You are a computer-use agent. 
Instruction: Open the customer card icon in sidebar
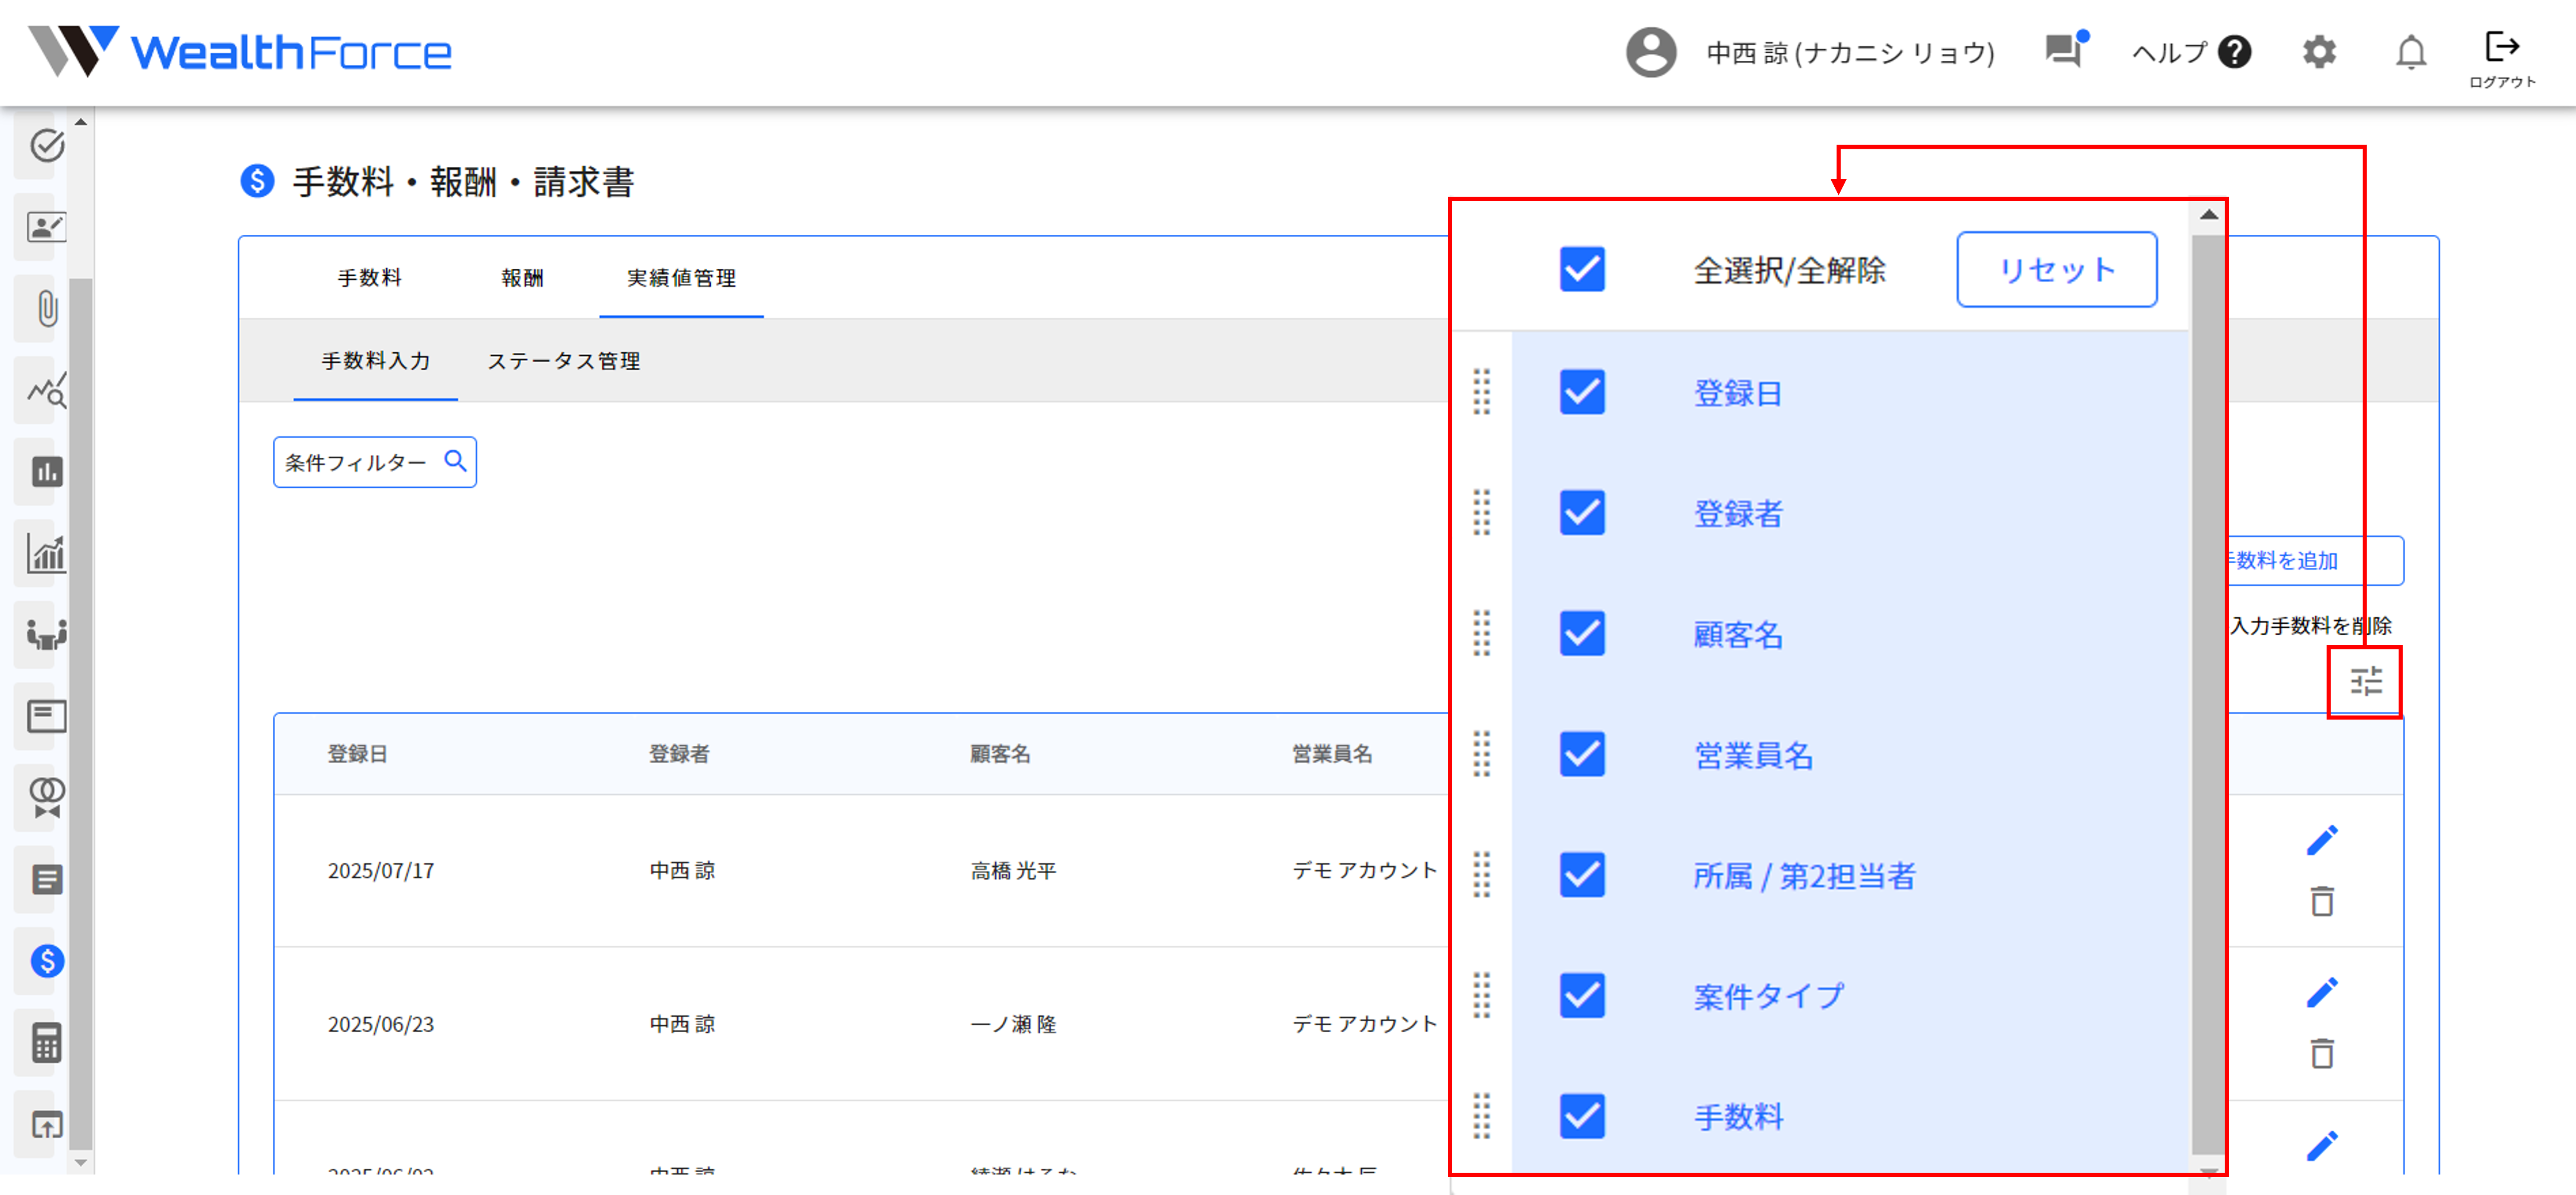[46, 227]
